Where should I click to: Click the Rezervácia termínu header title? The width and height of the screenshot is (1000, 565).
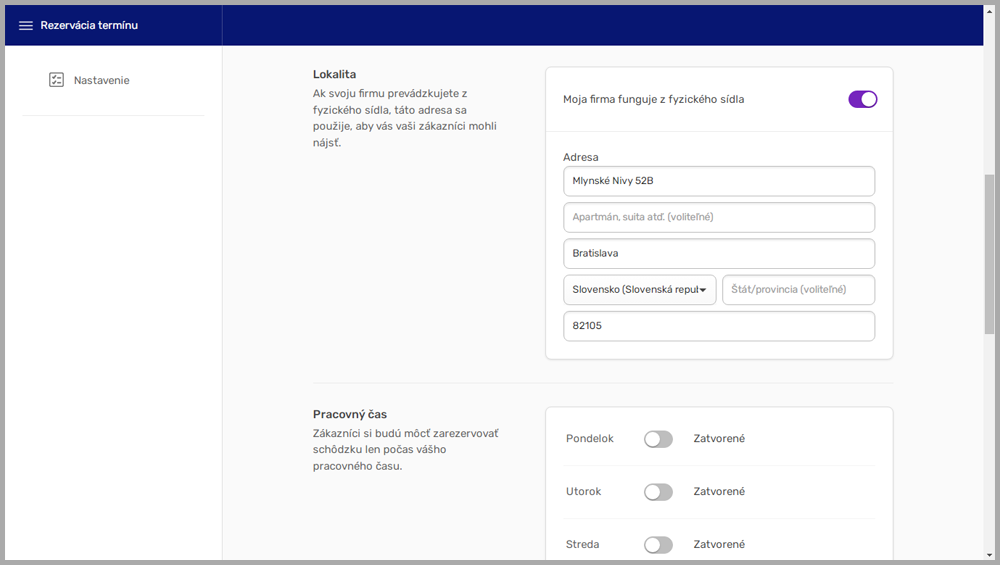89,26
